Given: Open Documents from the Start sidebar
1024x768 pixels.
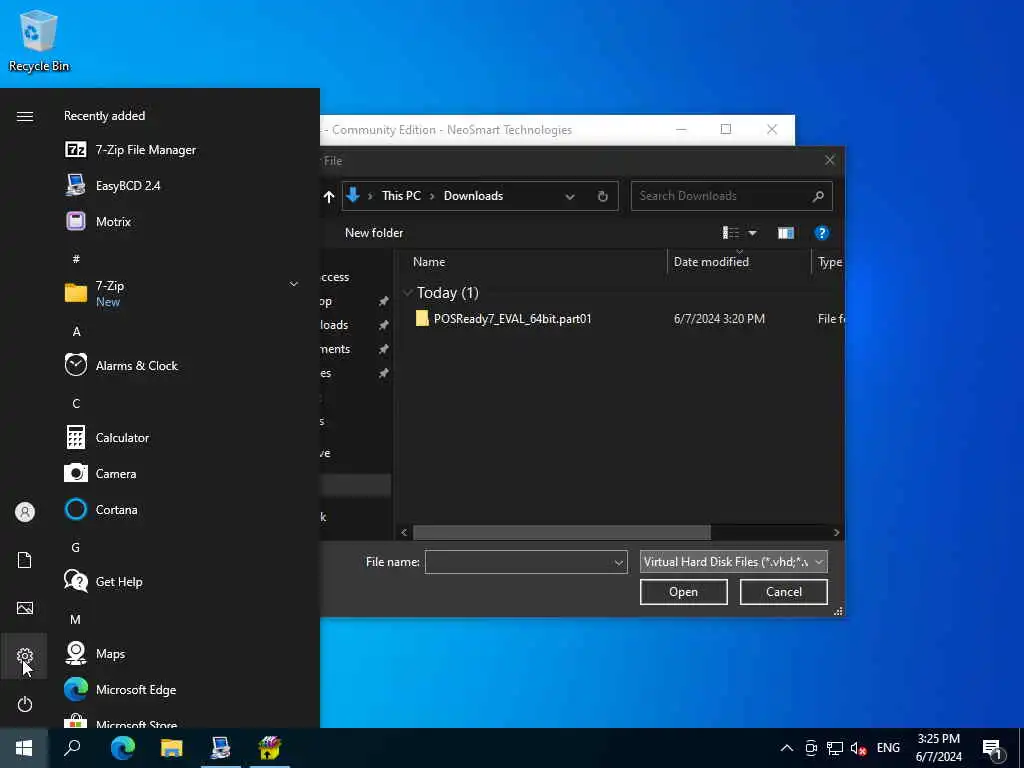Looking at the screenshot, I should point(25,560).
